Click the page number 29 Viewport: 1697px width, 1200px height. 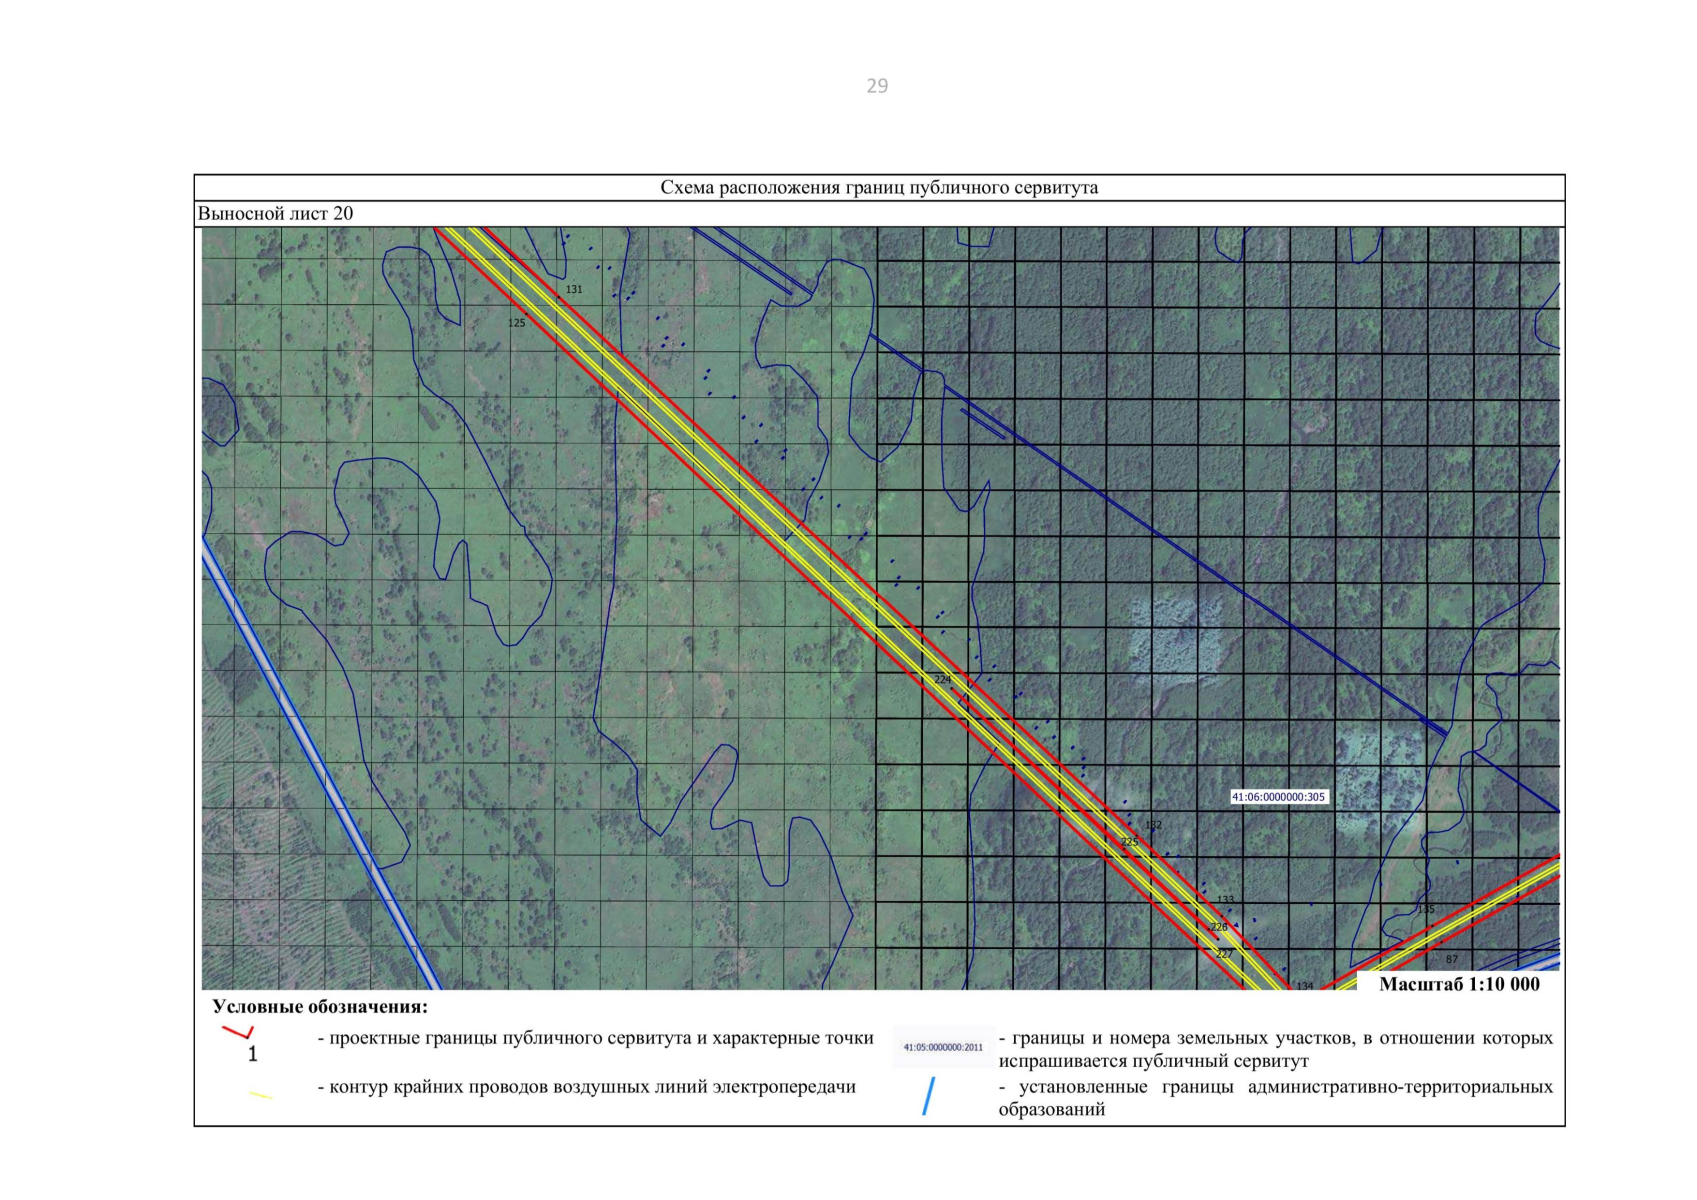click(877, 86)
